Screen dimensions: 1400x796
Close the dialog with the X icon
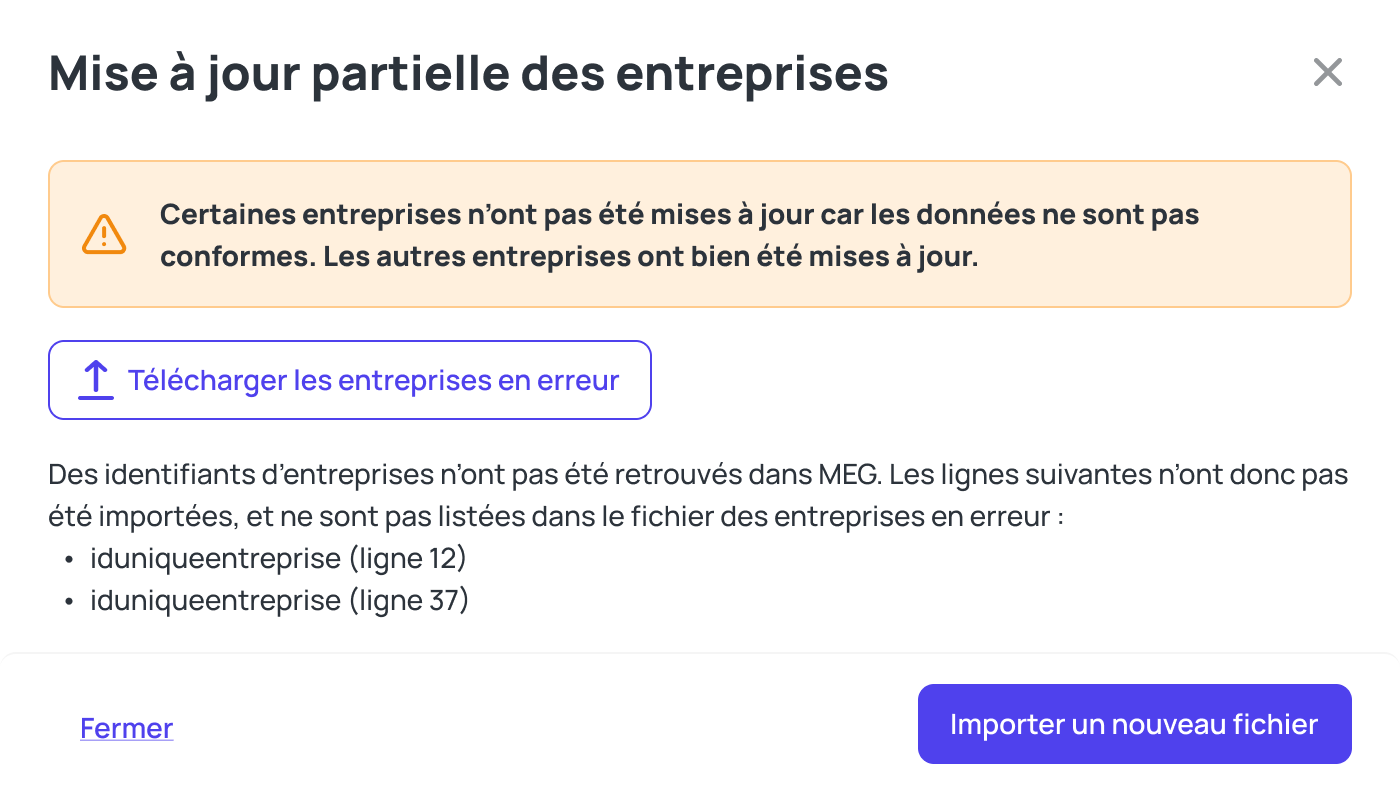click(x=1327, y=72)
